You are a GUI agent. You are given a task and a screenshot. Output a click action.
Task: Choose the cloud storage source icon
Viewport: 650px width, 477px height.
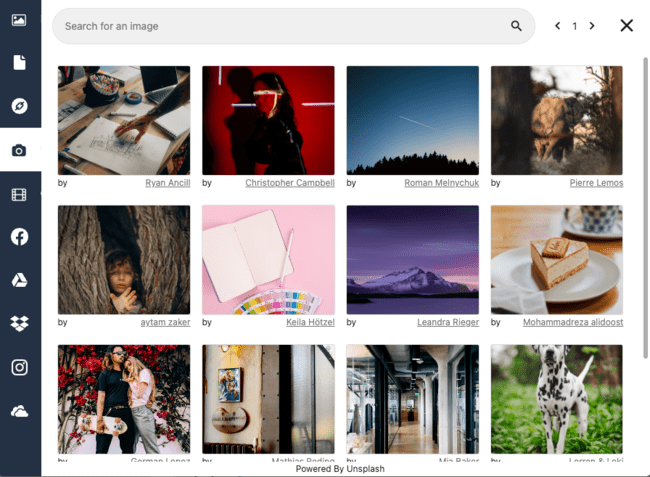pos(19,411)
